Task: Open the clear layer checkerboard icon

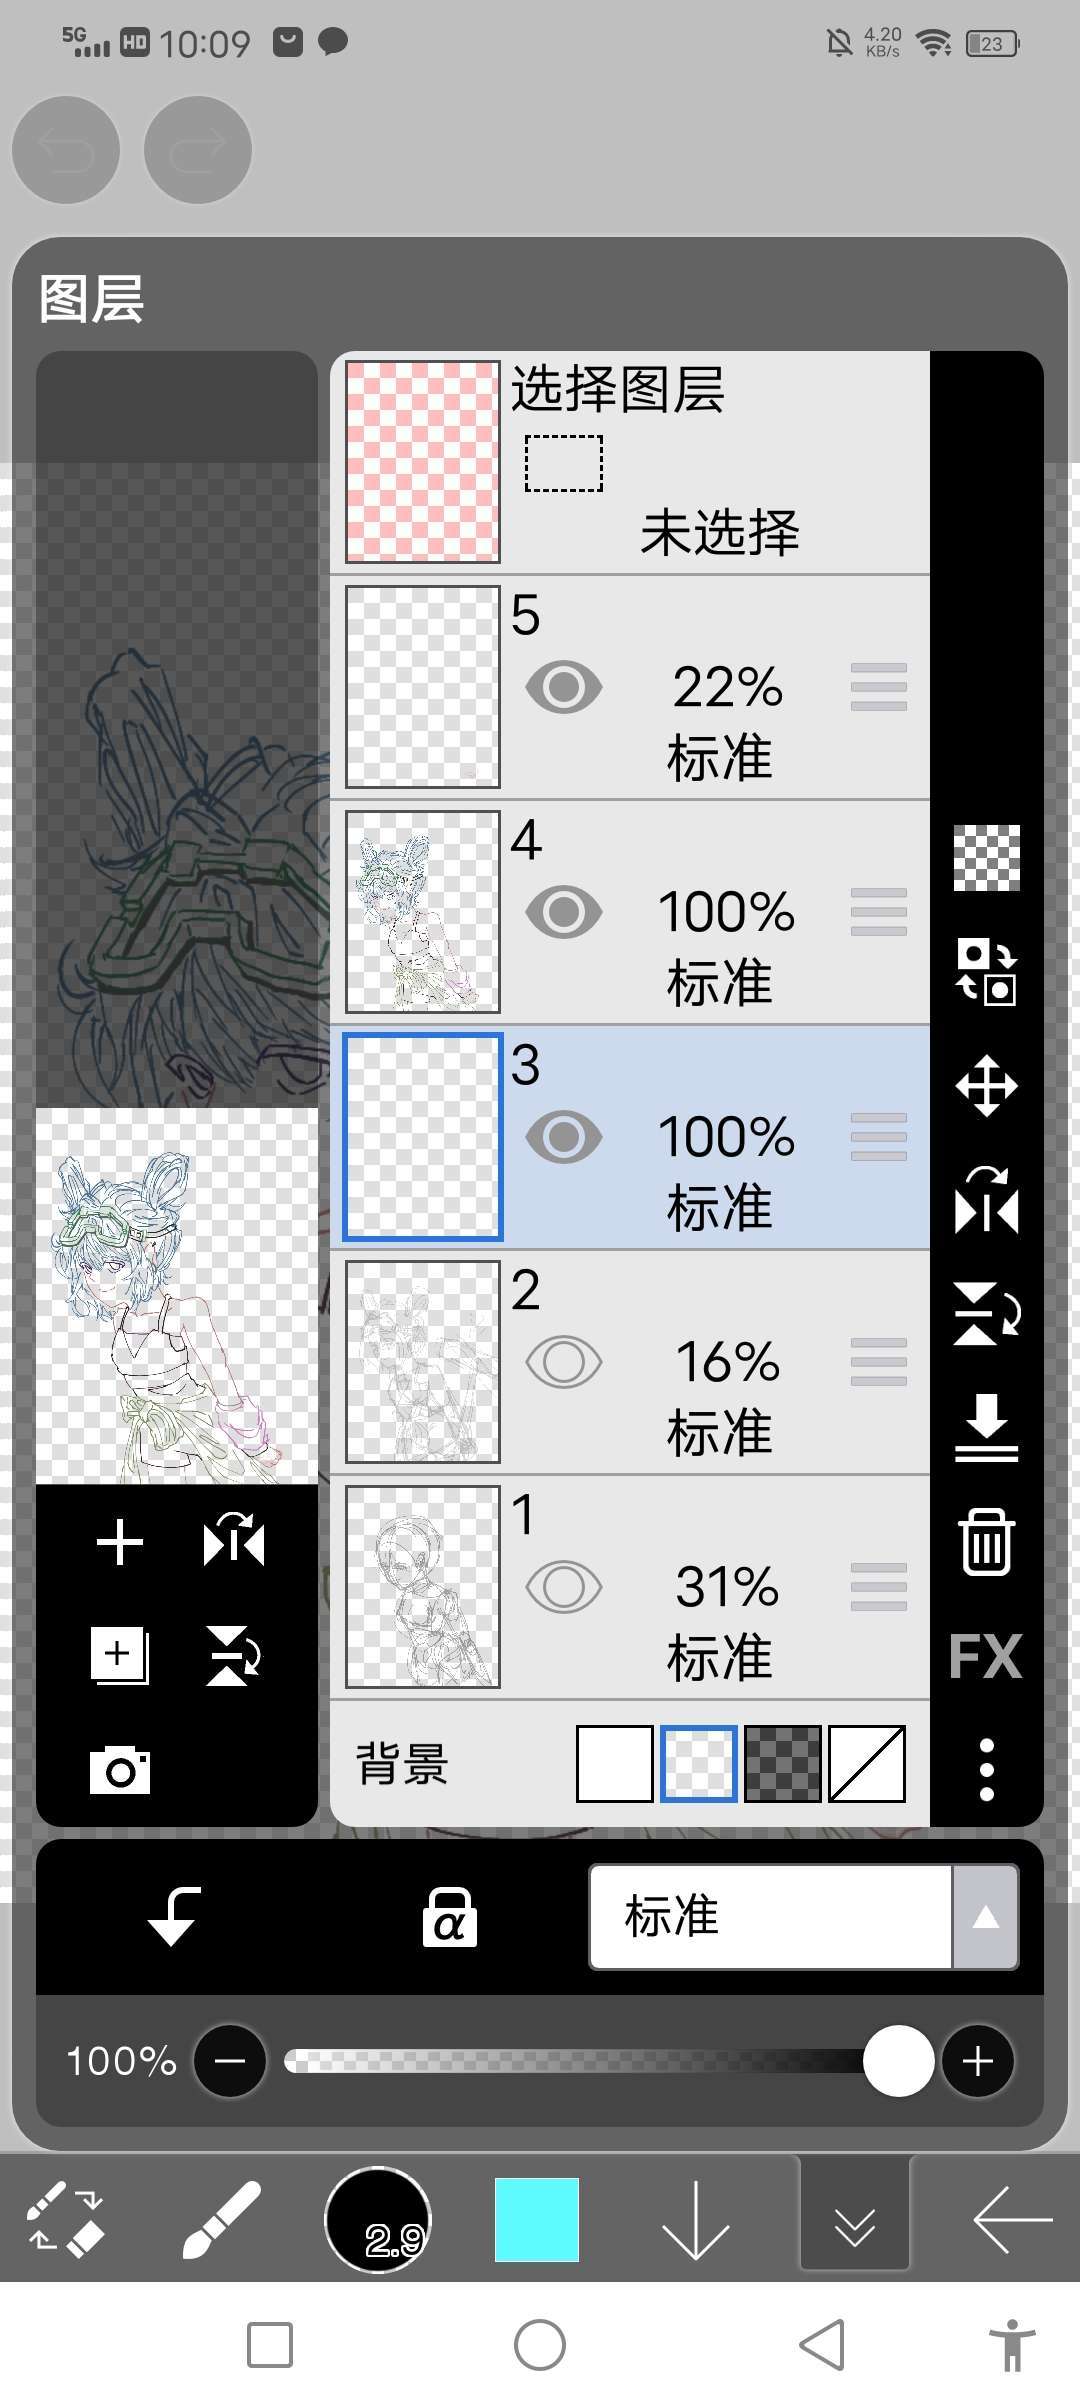Action: [986, 858]
